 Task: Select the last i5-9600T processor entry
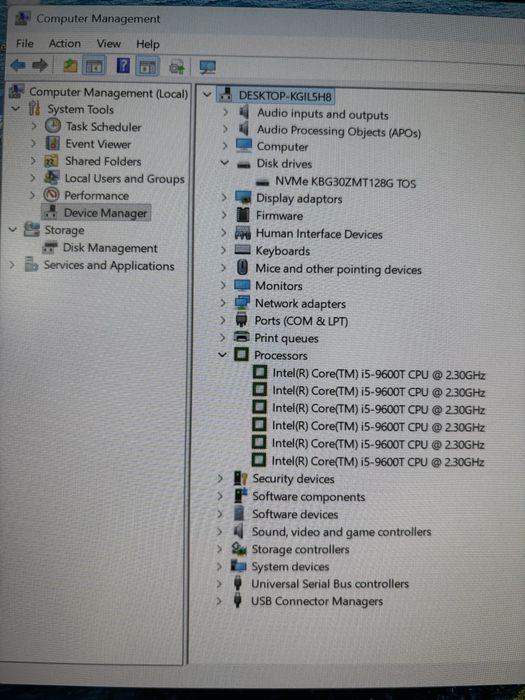pos(378,461)
